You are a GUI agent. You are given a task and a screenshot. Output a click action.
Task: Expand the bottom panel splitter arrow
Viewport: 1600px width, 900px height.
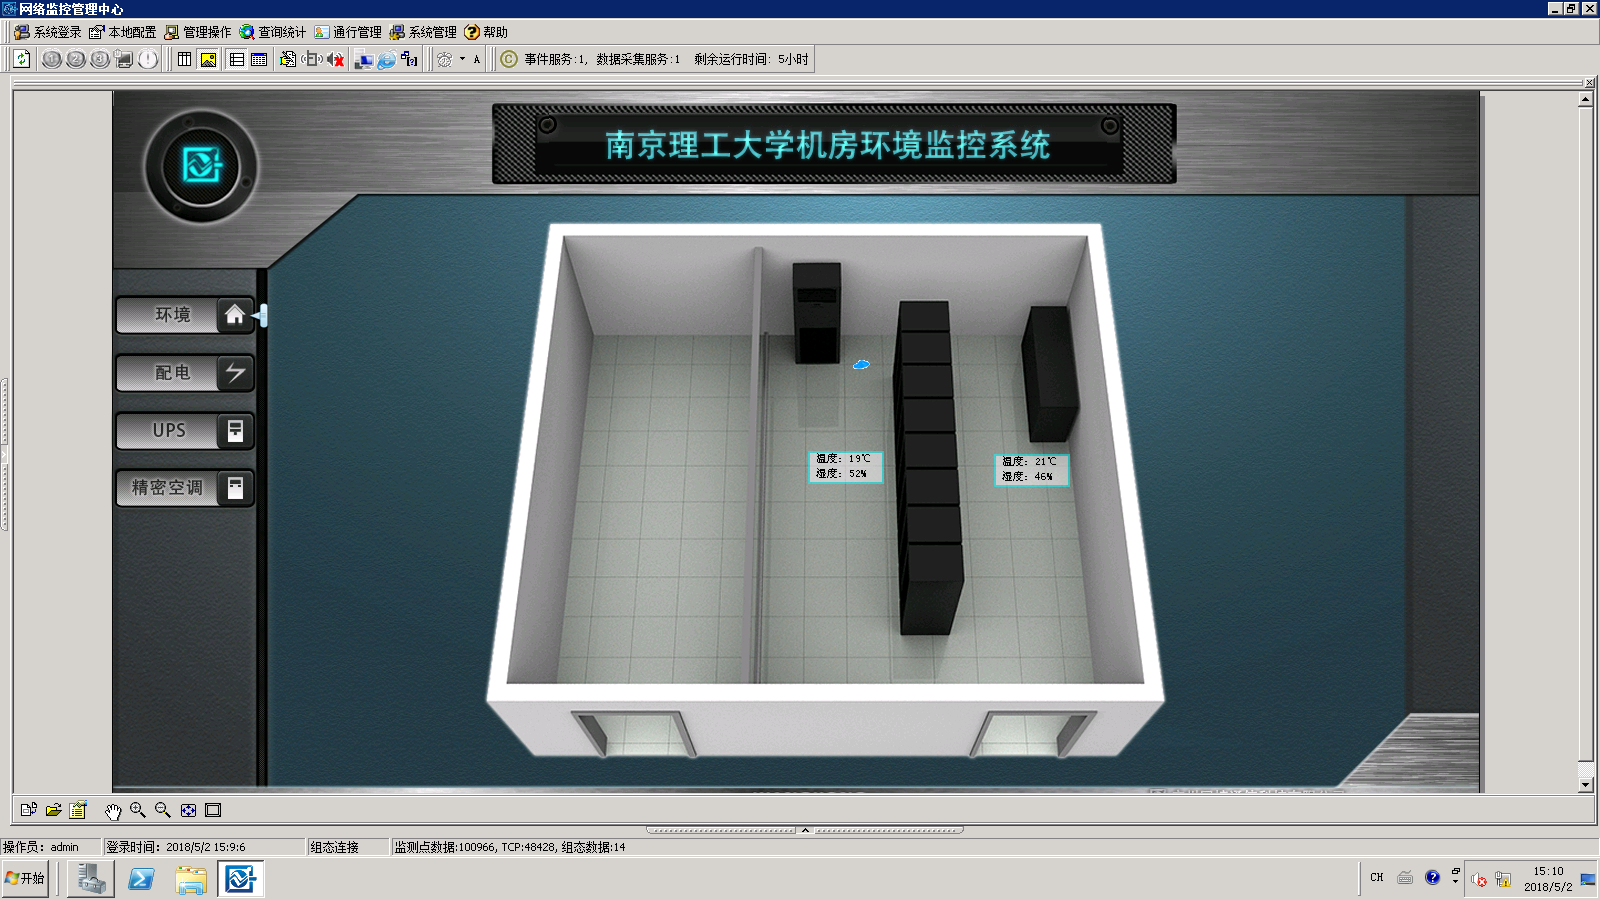click(x=805, y=830)
